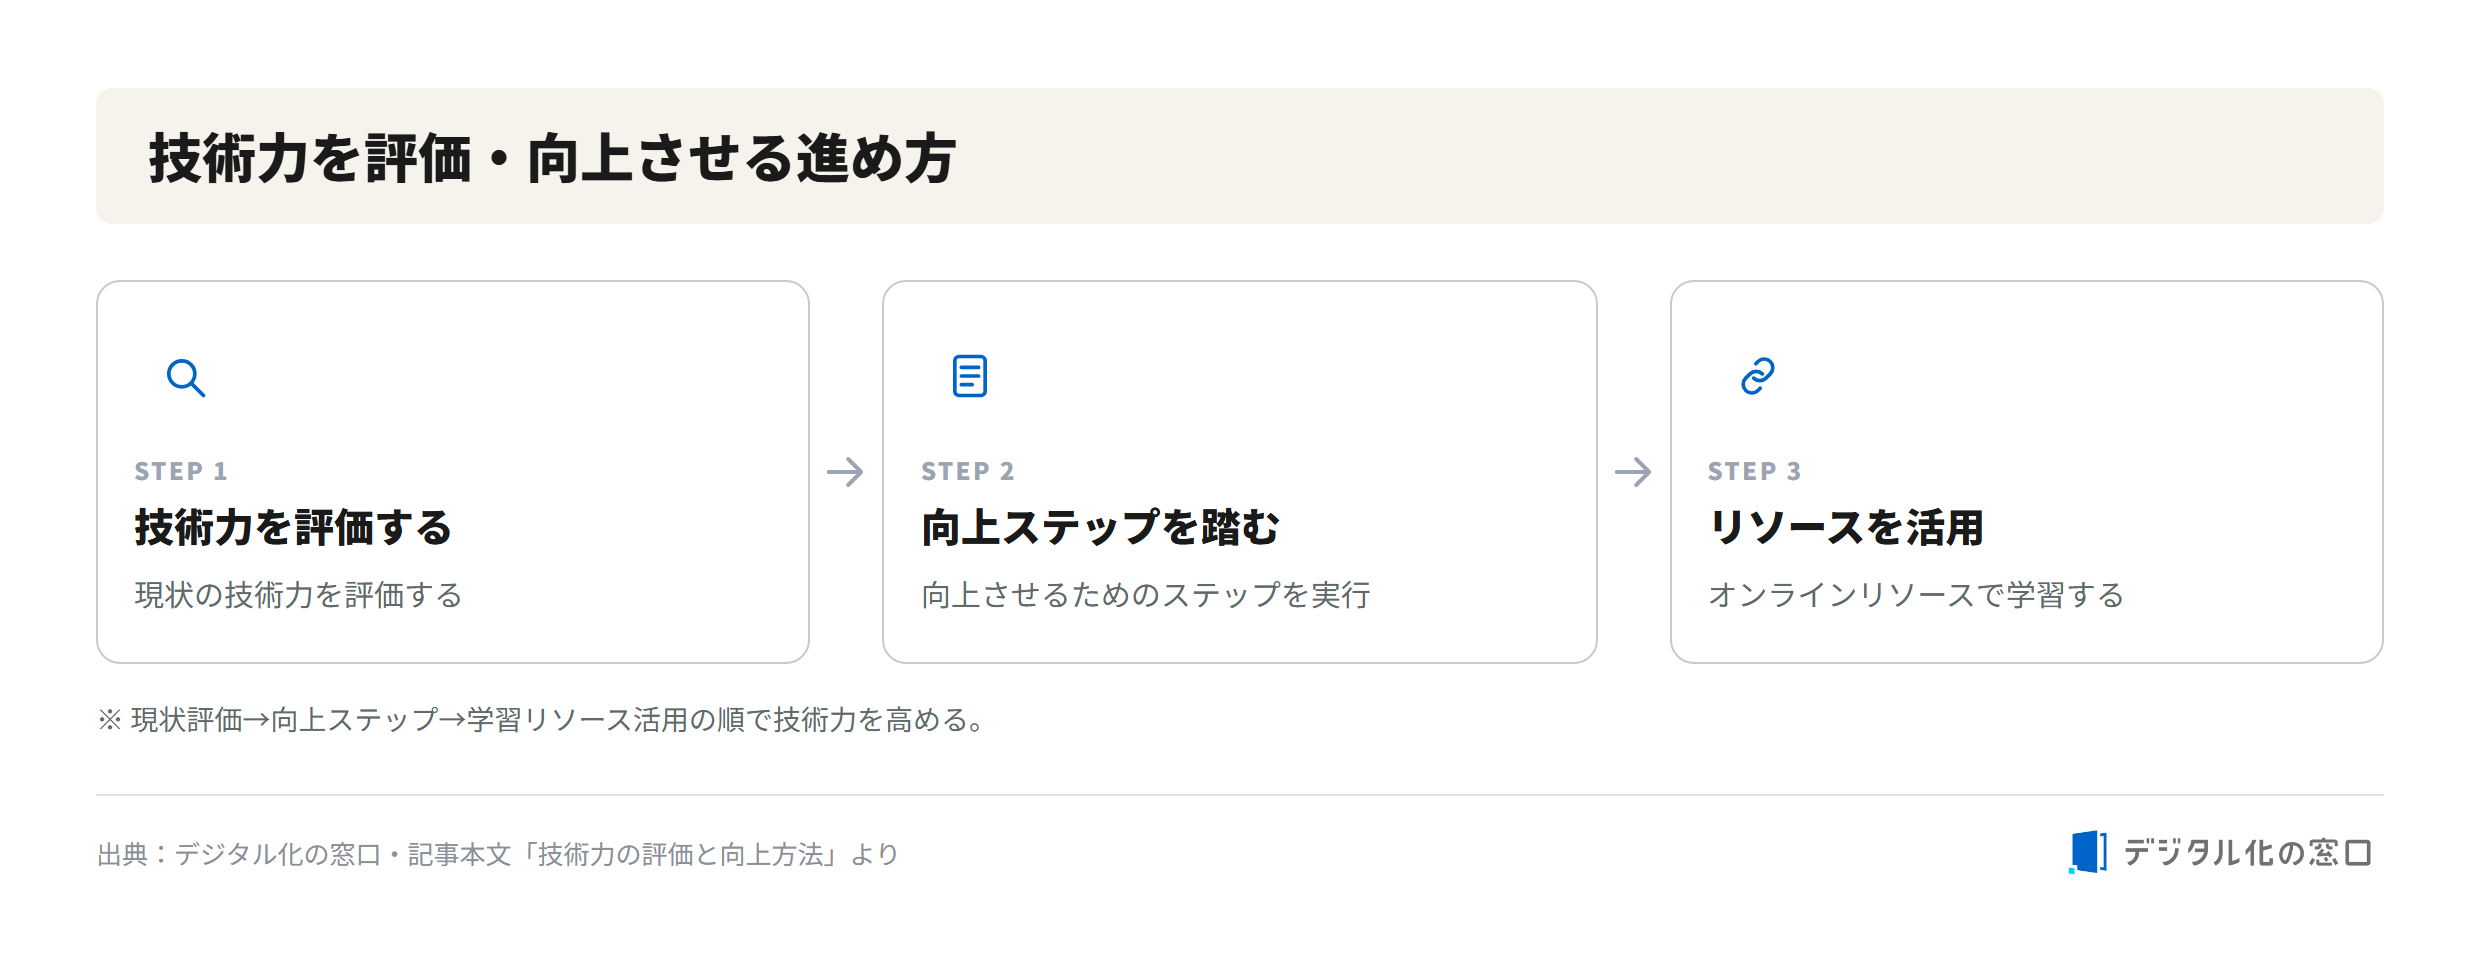This screenshot has height=970, width=2480.
Task: Click the heading 向上ステップを踏む
Action: 1100,528
